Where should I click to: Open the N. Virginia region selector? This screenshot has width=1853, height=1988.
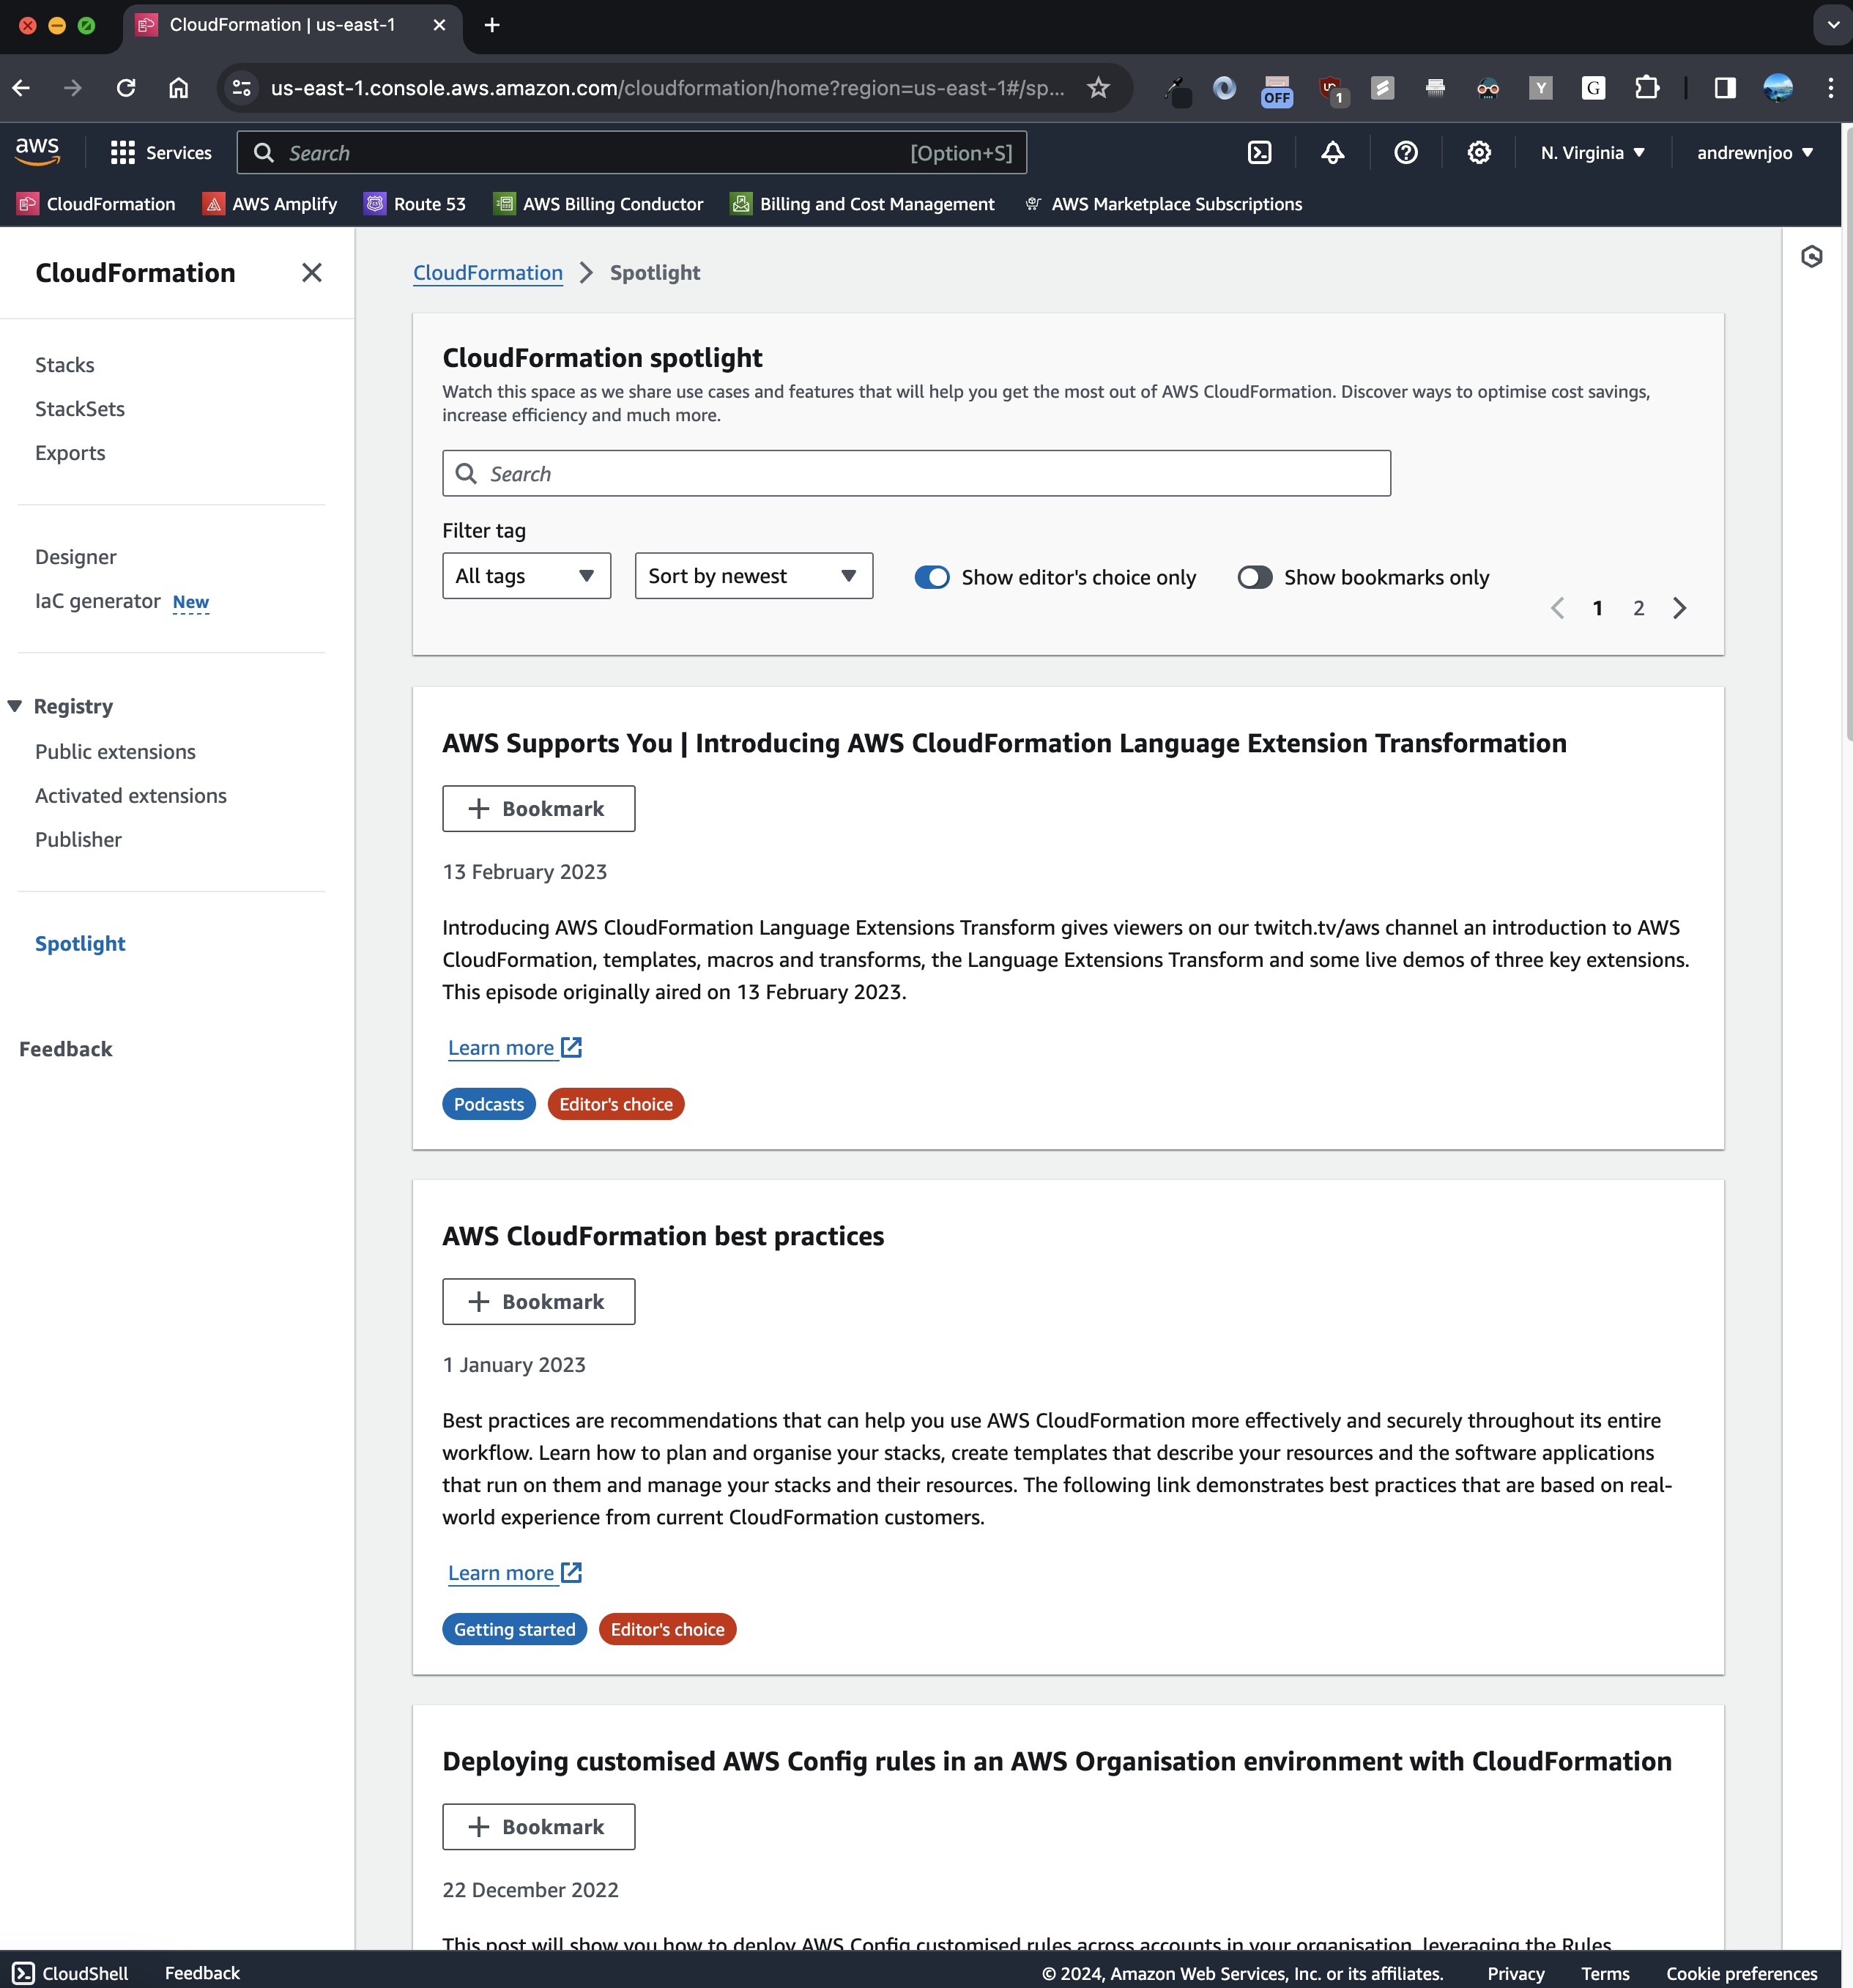click(1592, 152)
